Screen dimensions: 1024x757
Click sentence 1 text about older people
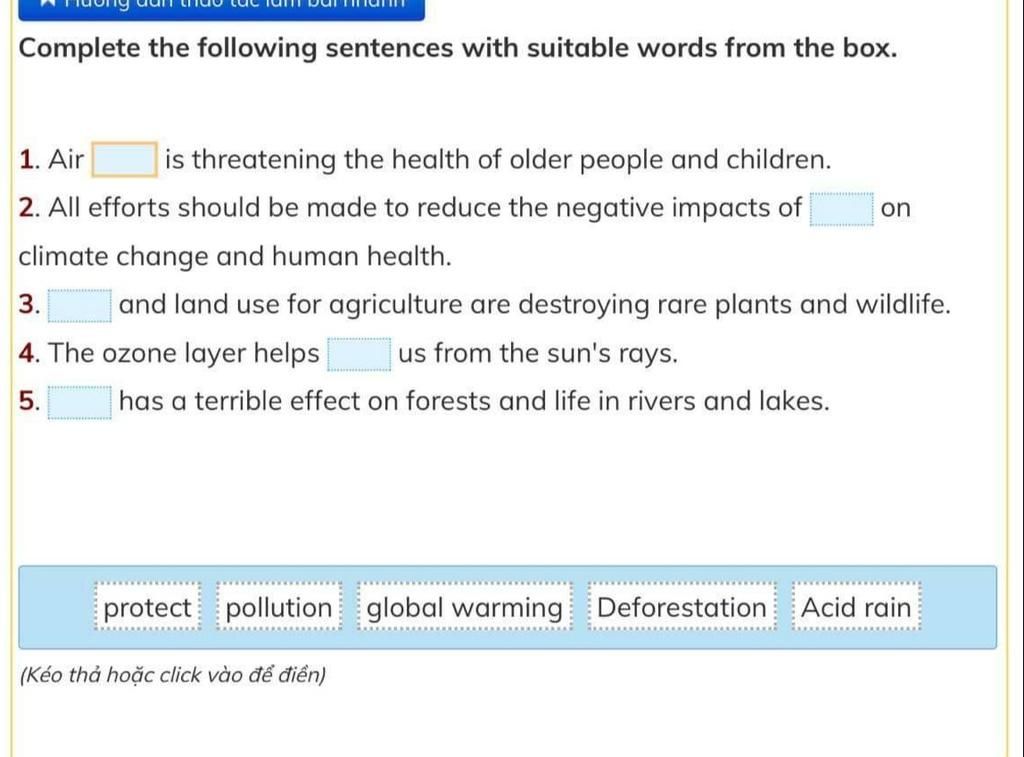498,159
